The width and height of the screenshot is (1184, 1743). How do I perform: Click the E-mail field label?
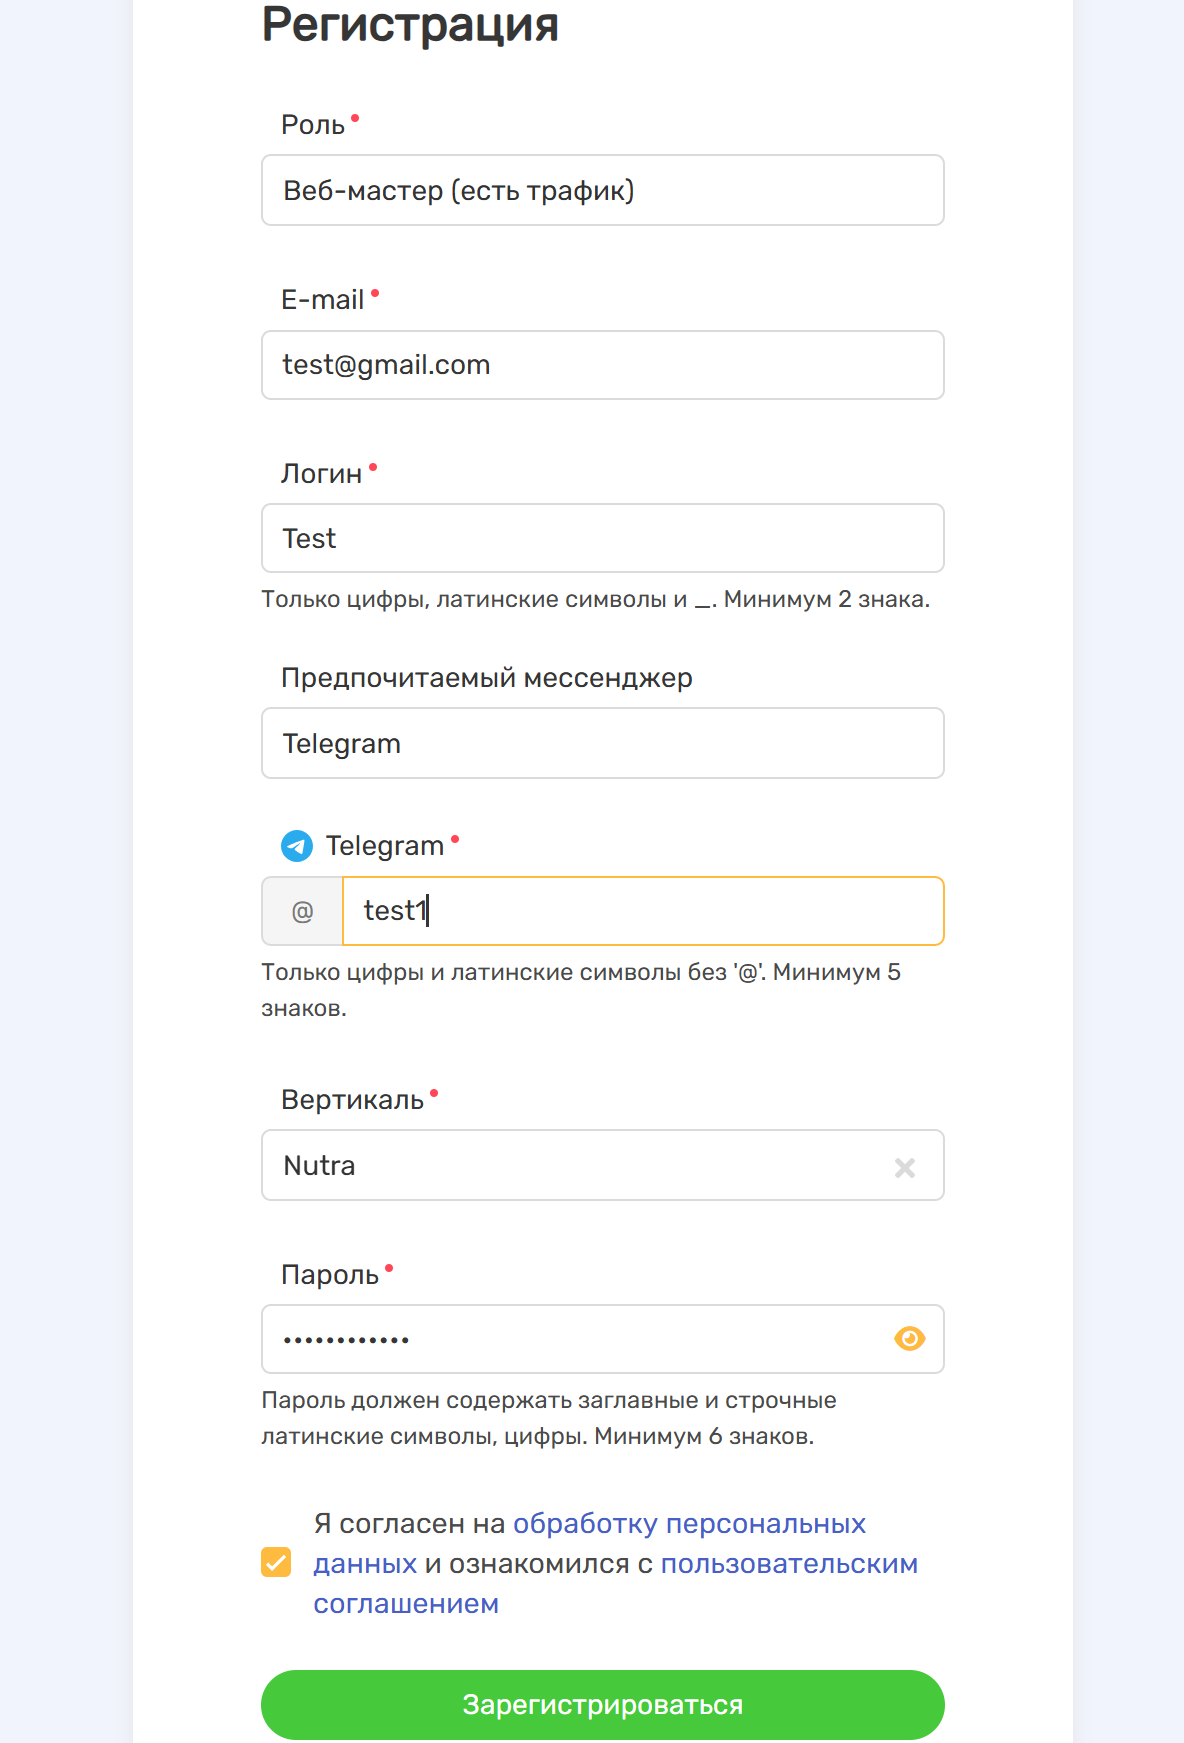tap(322, 300)
